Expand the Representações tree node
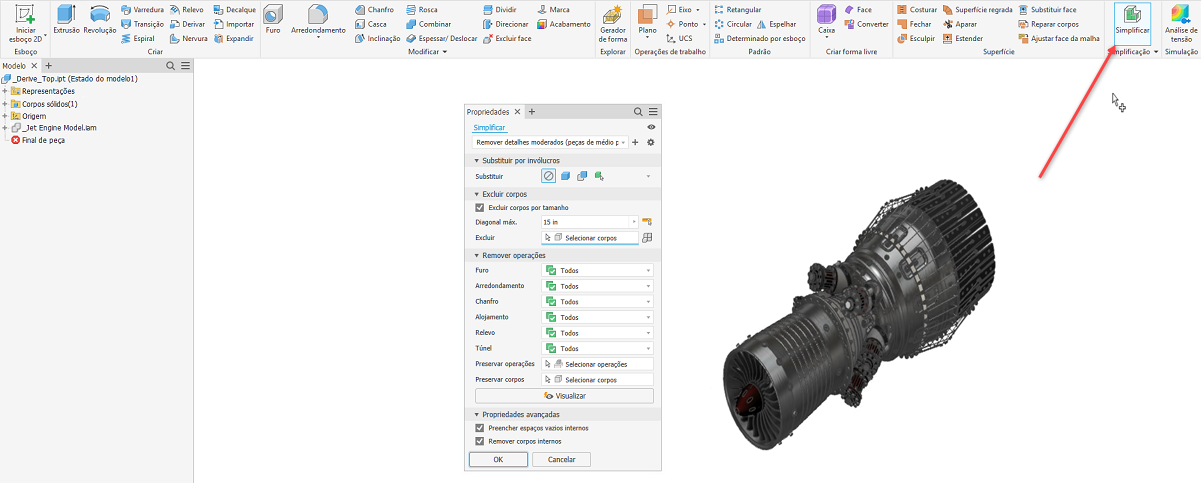Screen dimensions: 1201x483 (5, 91)
